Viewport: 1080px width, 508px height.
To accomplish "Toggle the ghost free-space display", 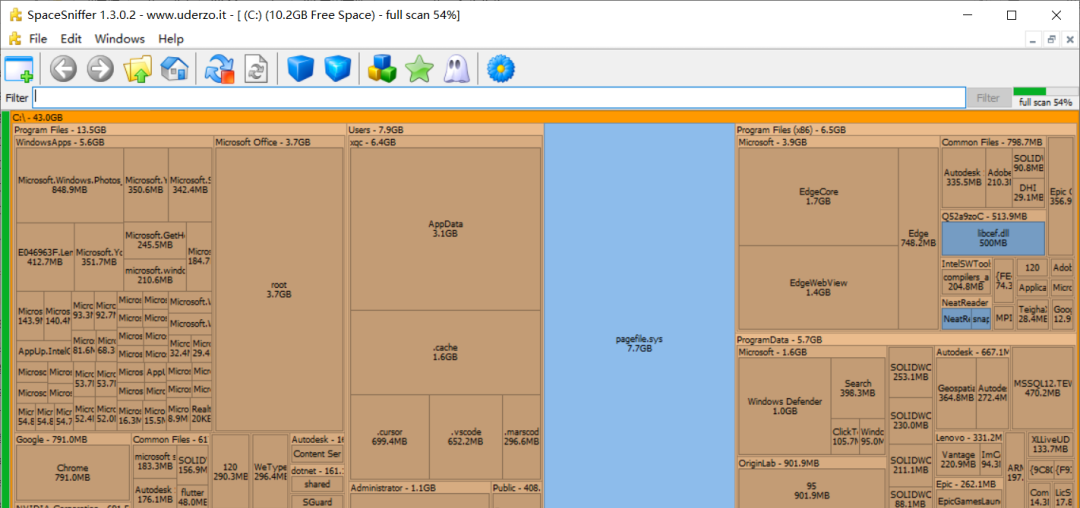I will tap(456, 69).
